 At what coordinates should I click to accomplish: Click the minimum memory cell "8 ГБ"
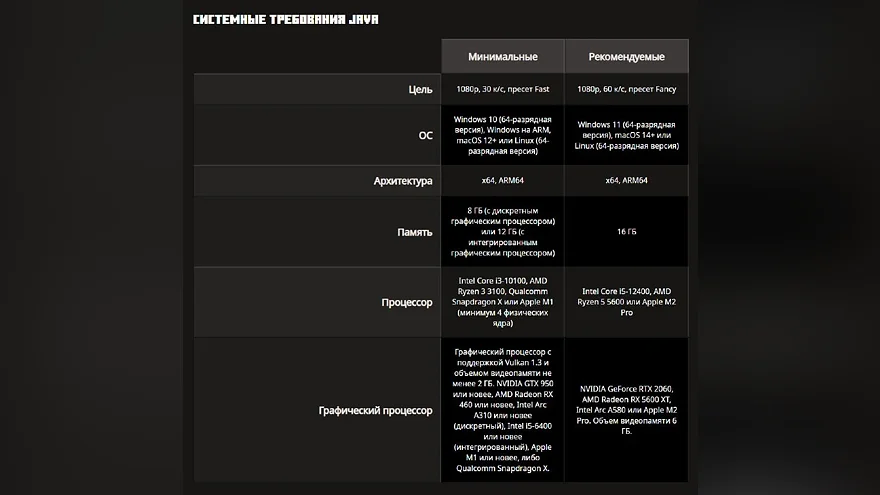pos(503,232)
